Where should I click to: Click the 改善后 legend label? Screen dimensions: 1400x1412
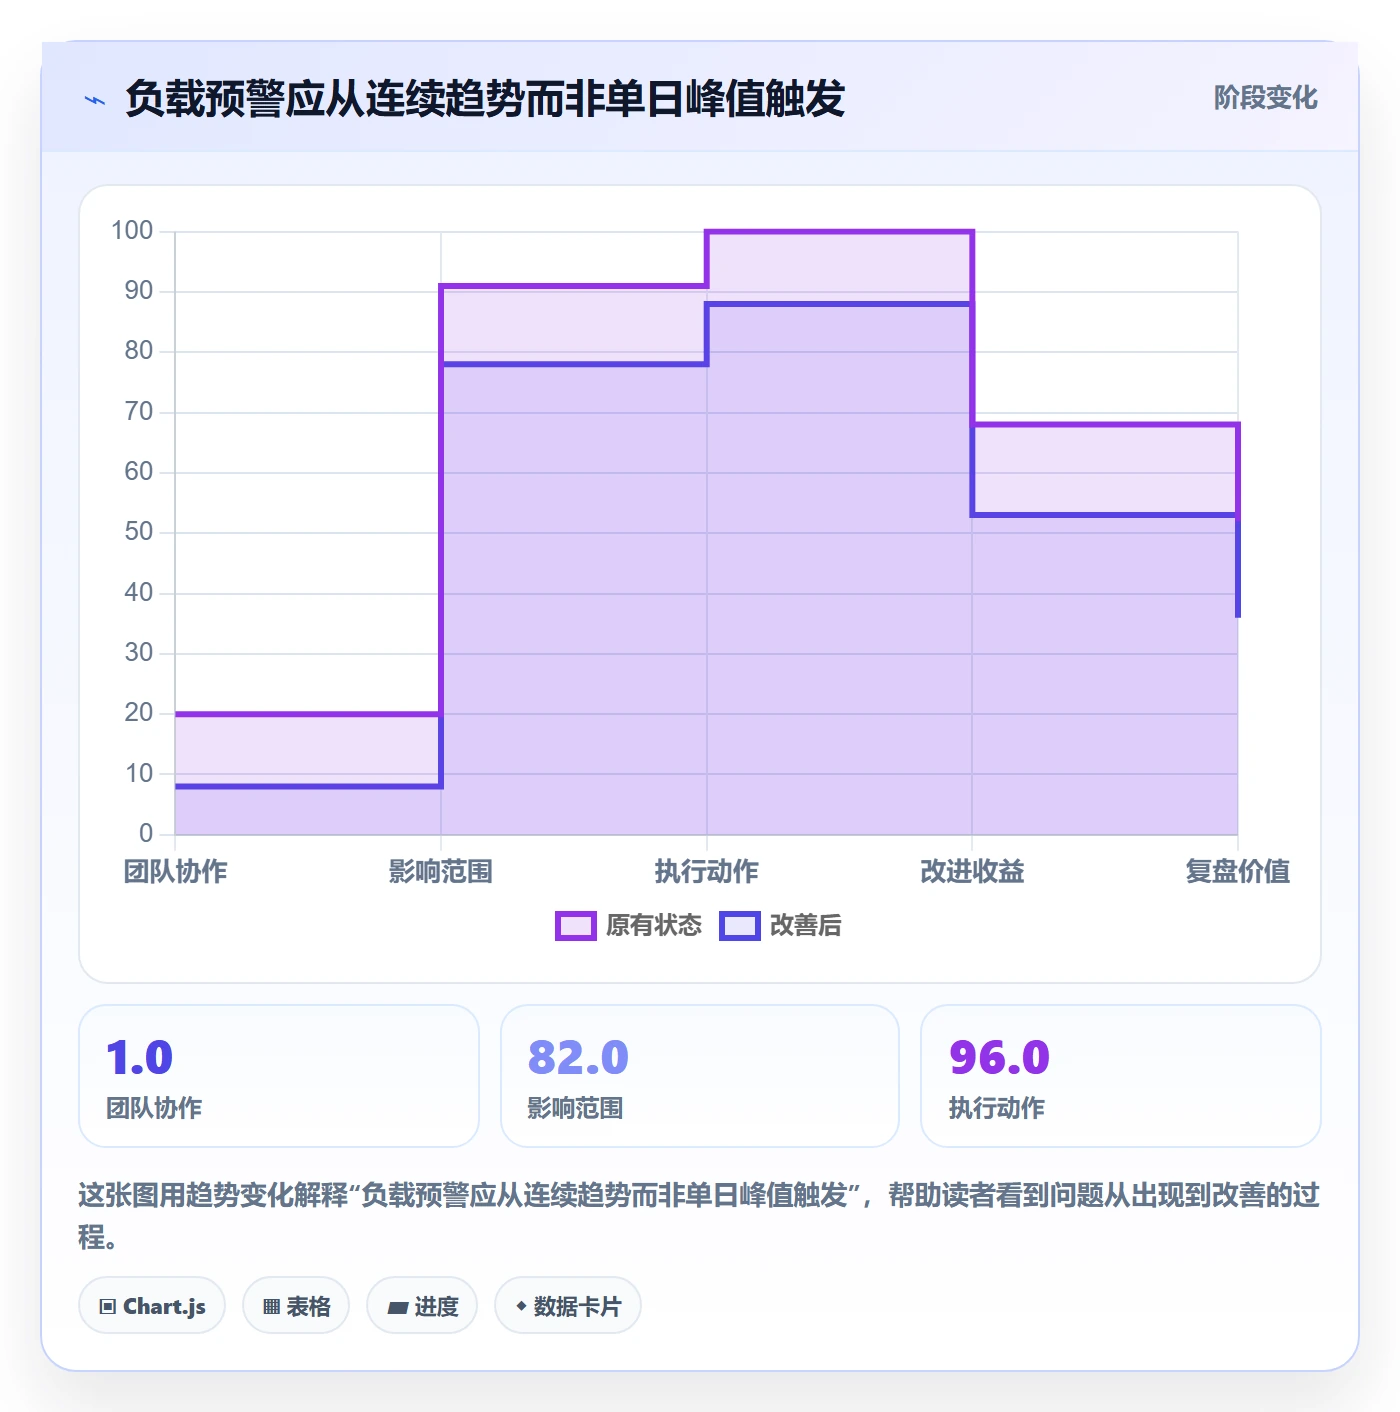805,926
